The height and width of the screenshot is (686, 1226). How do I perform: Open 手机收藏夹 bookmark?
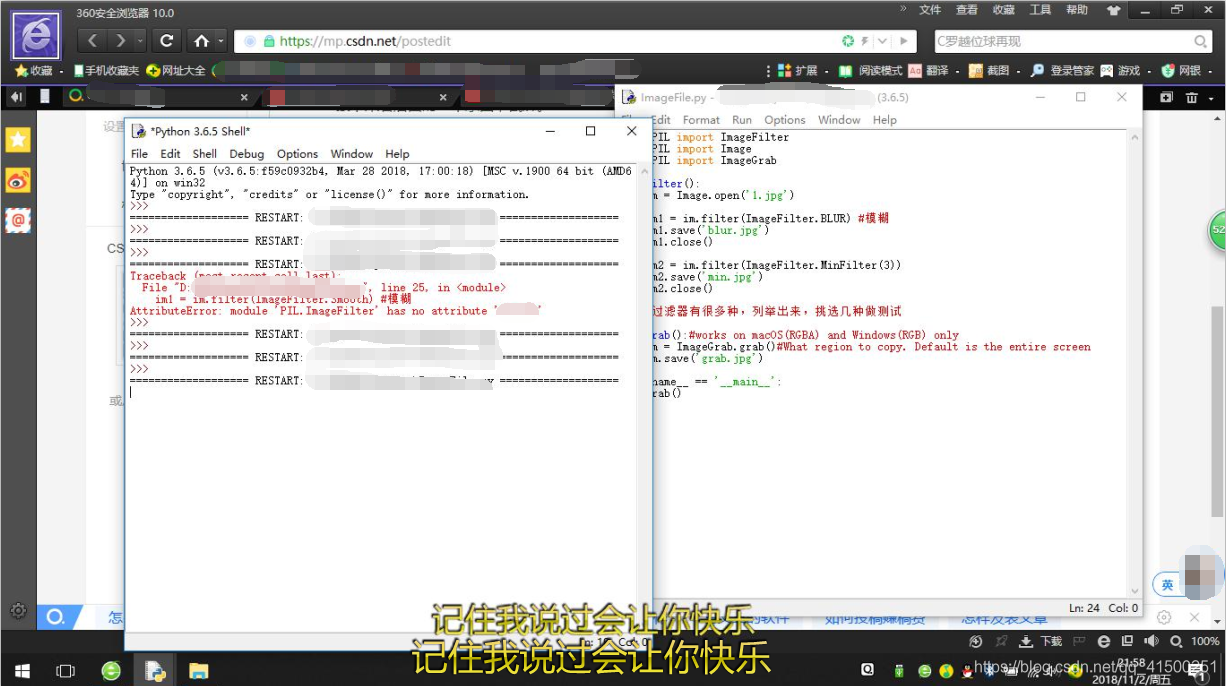pyautogui.click(x=106, y=71)
